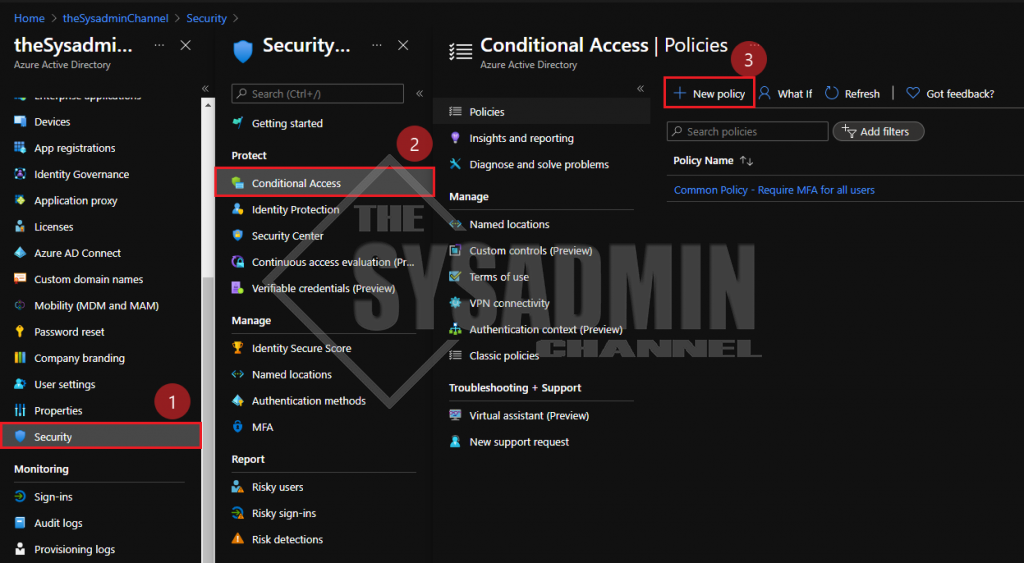Click the Application proxy icon
The image size is (1024, 563).
tap(20, 200)
